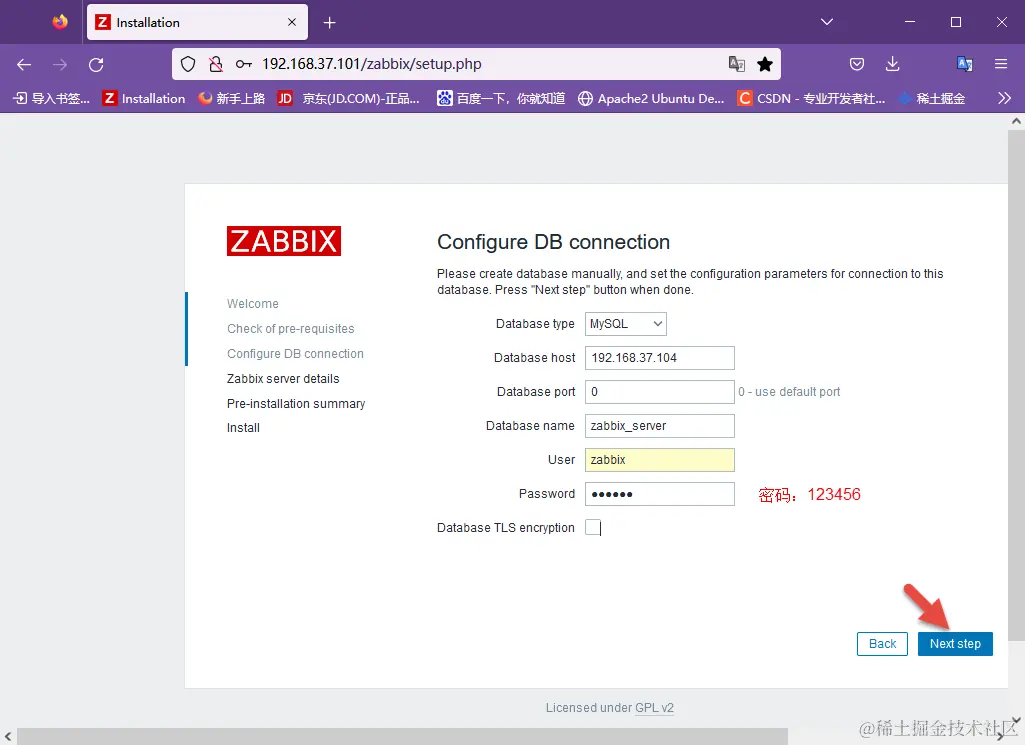This screenshot has width=1025, height=745.
Task: Click the scroll up arrow
Action: [x=1016, y=121]
